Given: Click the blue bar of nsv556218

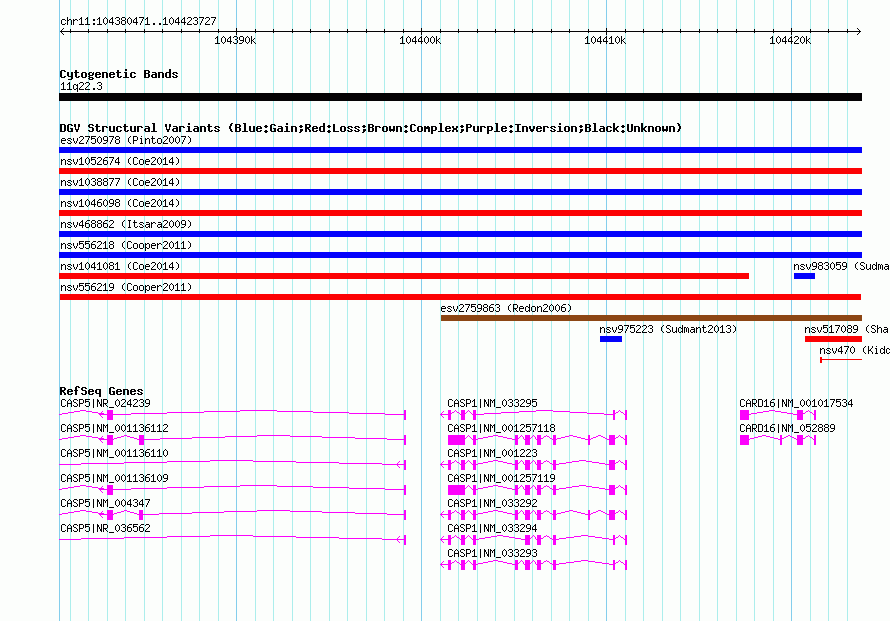Looking at the screenshot, I should pyautogui.click(x=460, y=255).
